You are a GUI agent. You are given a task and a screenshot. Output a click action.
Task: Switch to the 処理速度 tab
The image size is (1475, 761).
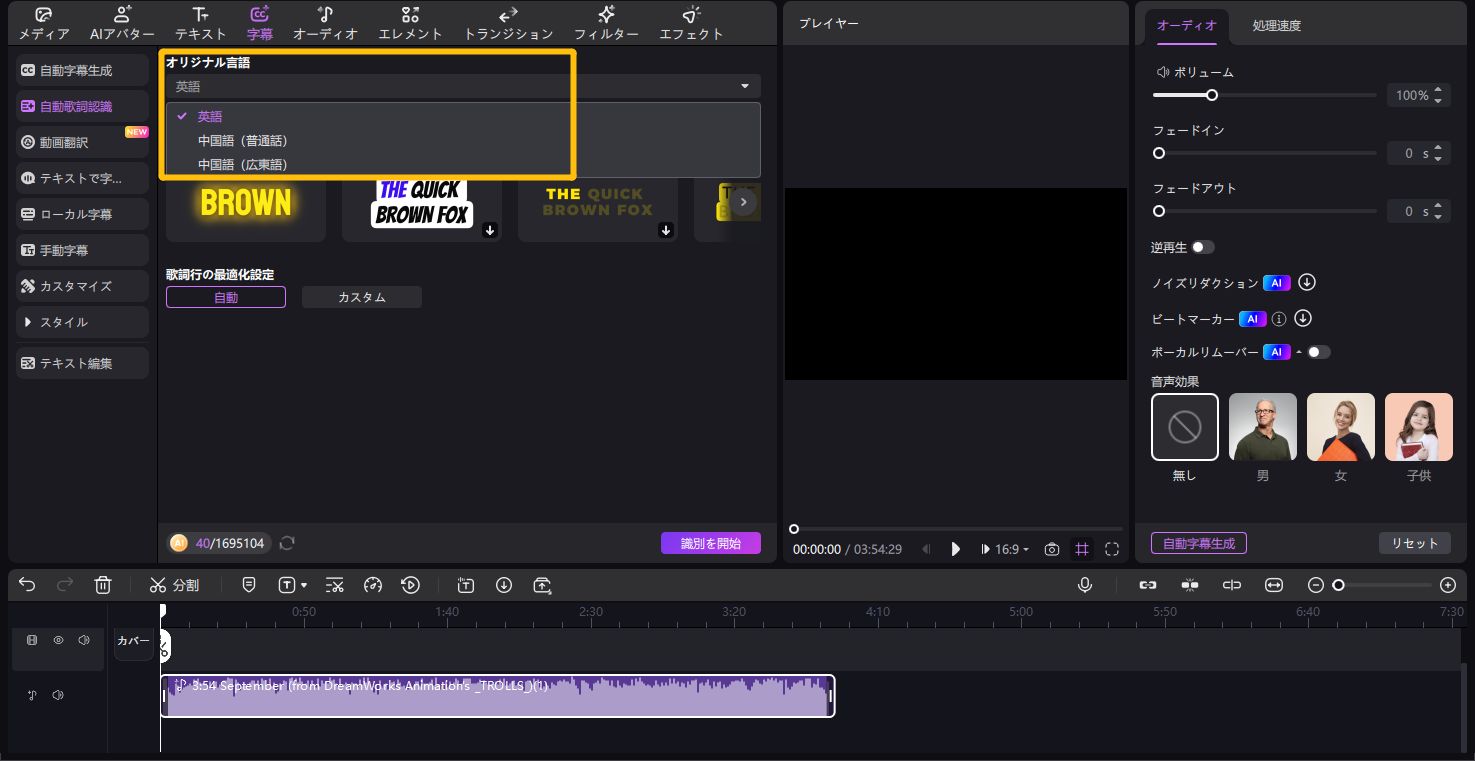[x=1276, y=26]
